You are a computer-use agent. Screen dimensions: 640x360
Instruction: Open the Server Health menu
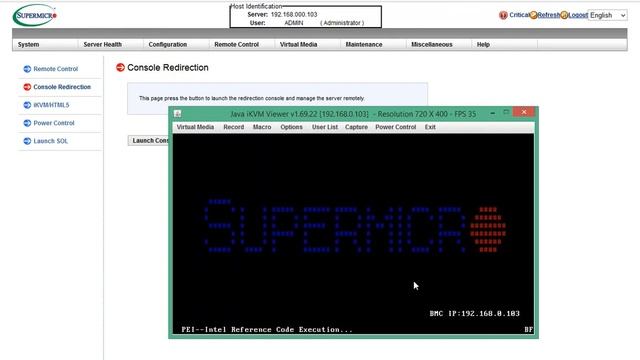pyautogui.click(x=102, y=44)
